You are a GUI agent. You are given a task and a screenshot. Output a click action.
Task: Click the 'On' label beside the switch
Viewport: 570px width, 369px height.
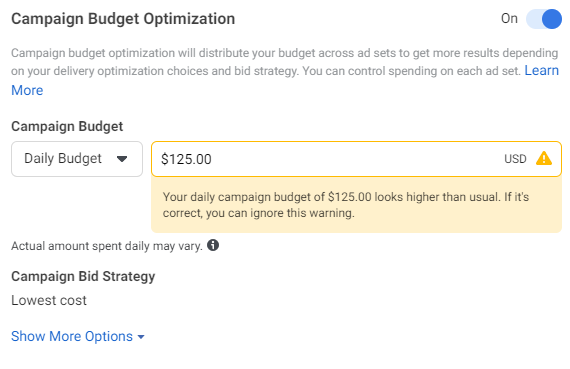click(509, 19)
